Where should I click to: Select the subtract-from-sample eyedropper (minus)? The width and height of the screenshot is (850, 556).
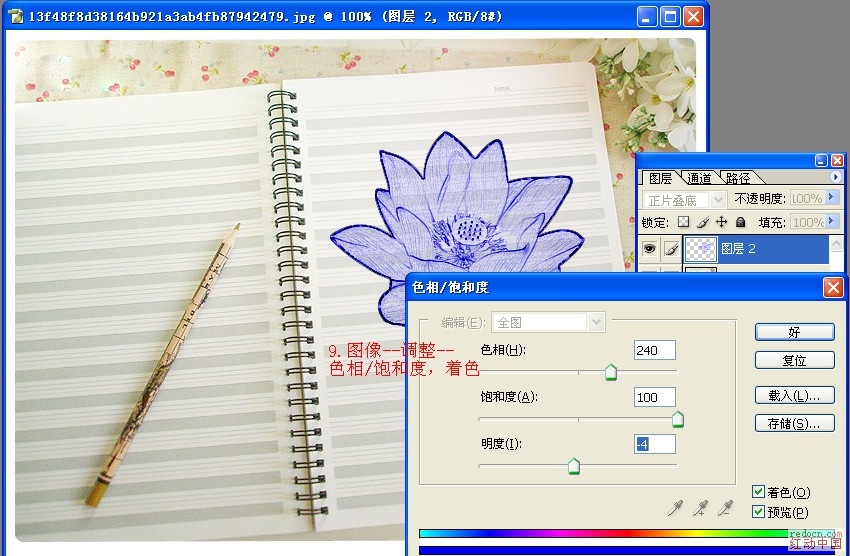click(x=725, y=508)
